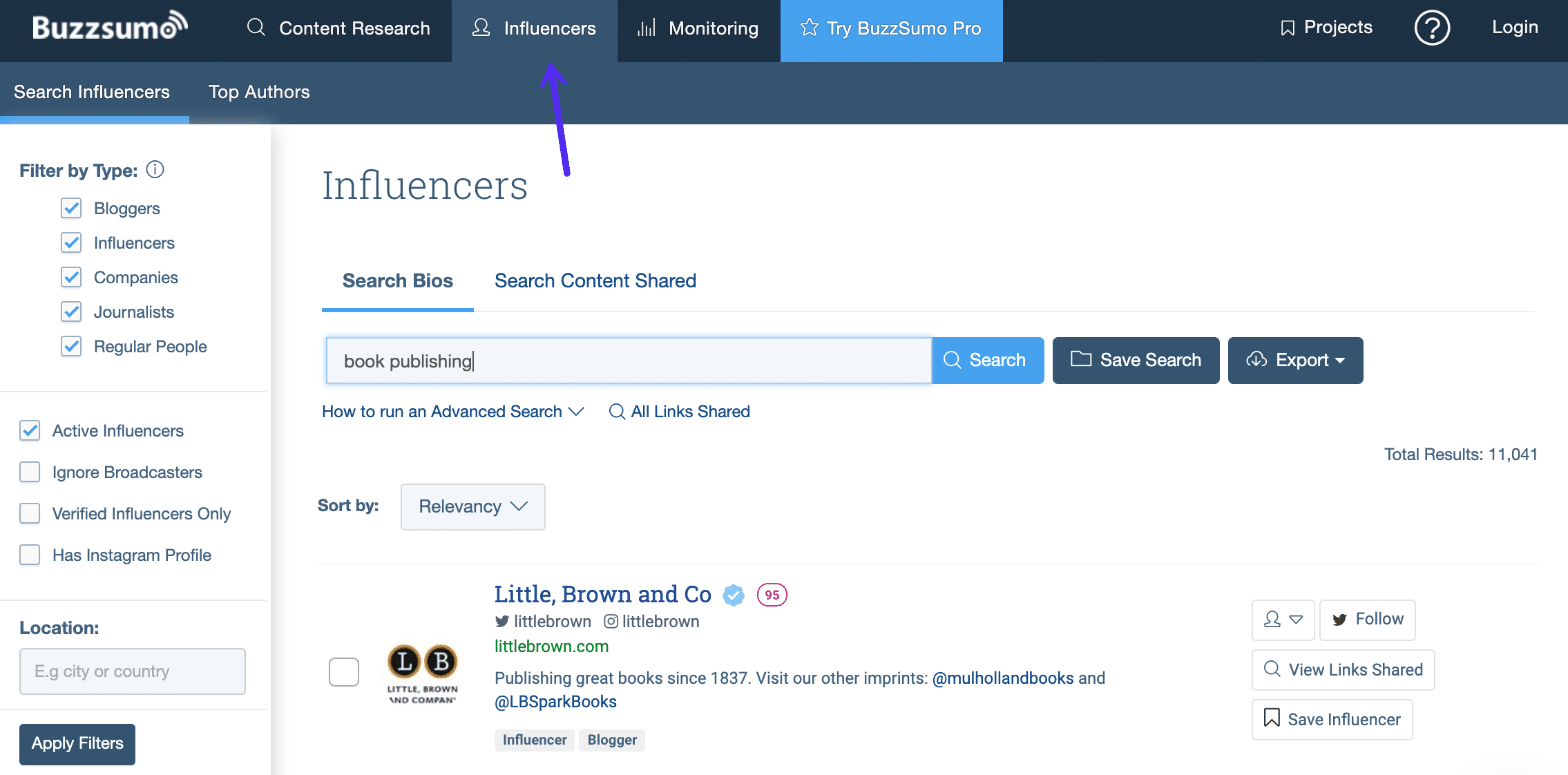Open the @LBSparkBooks mention
Image resolution: width=1568 pixels, height=775 pixels.
click(x=556, y=702)
